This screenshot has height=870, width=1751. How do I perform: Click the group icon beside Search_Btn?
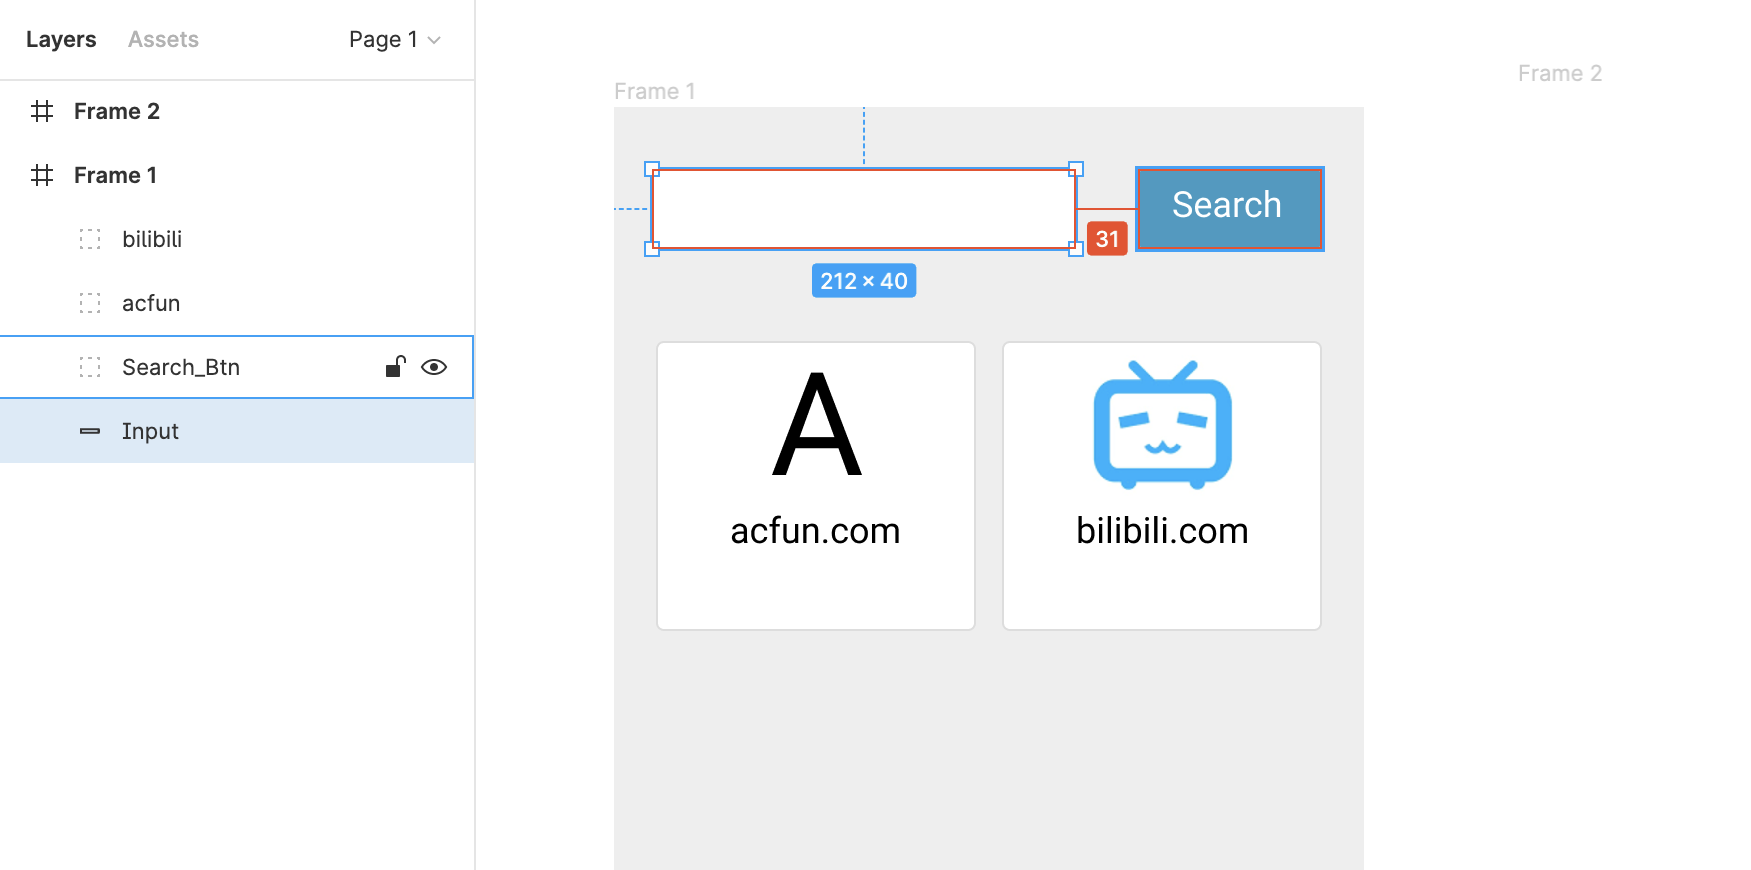[x=90, y=367]
